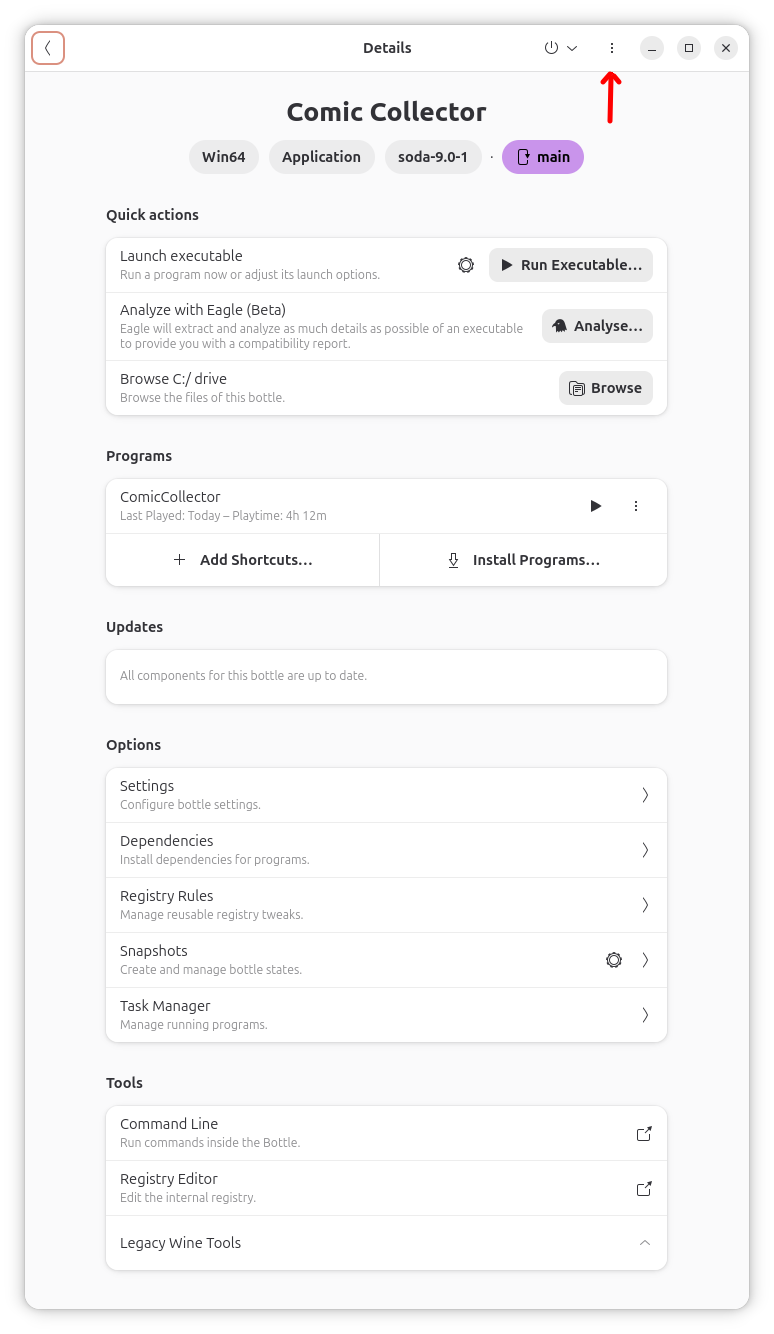Screen dimensions: 774x1334
Task: Launch Command Line external tool icon
Action: (x=645, y=1133)
